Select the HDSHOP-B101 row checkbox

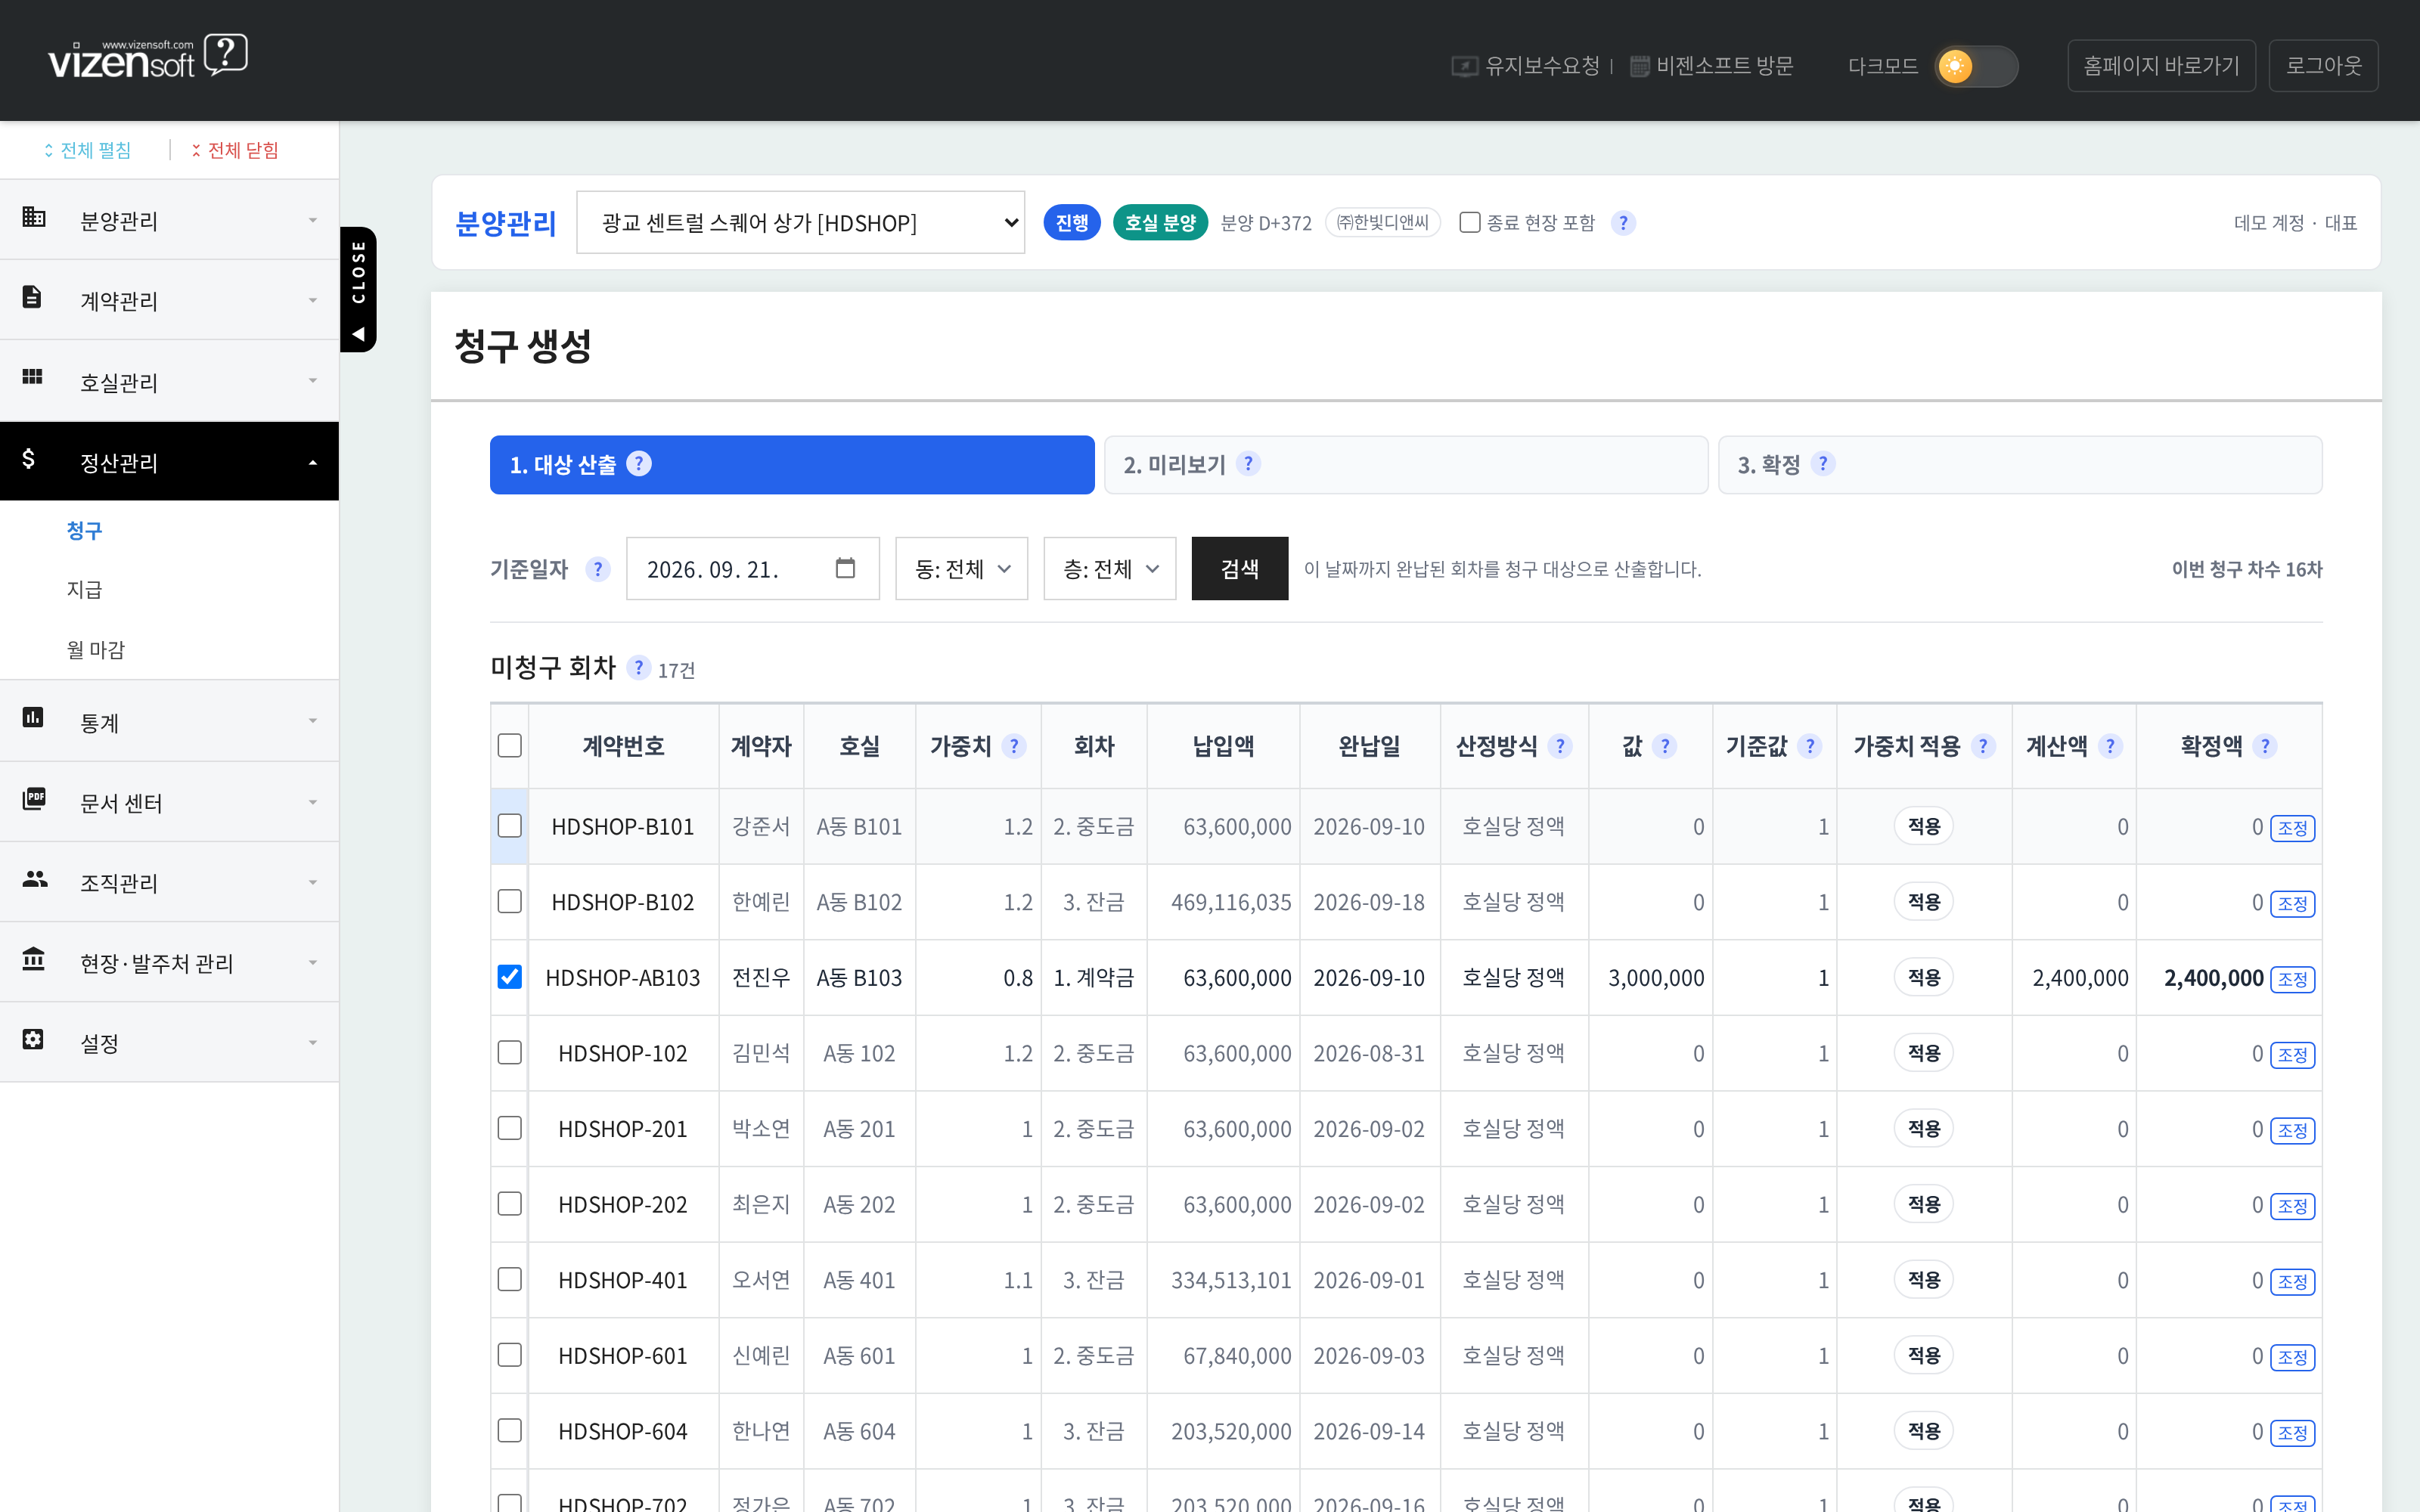click(510, 825)
